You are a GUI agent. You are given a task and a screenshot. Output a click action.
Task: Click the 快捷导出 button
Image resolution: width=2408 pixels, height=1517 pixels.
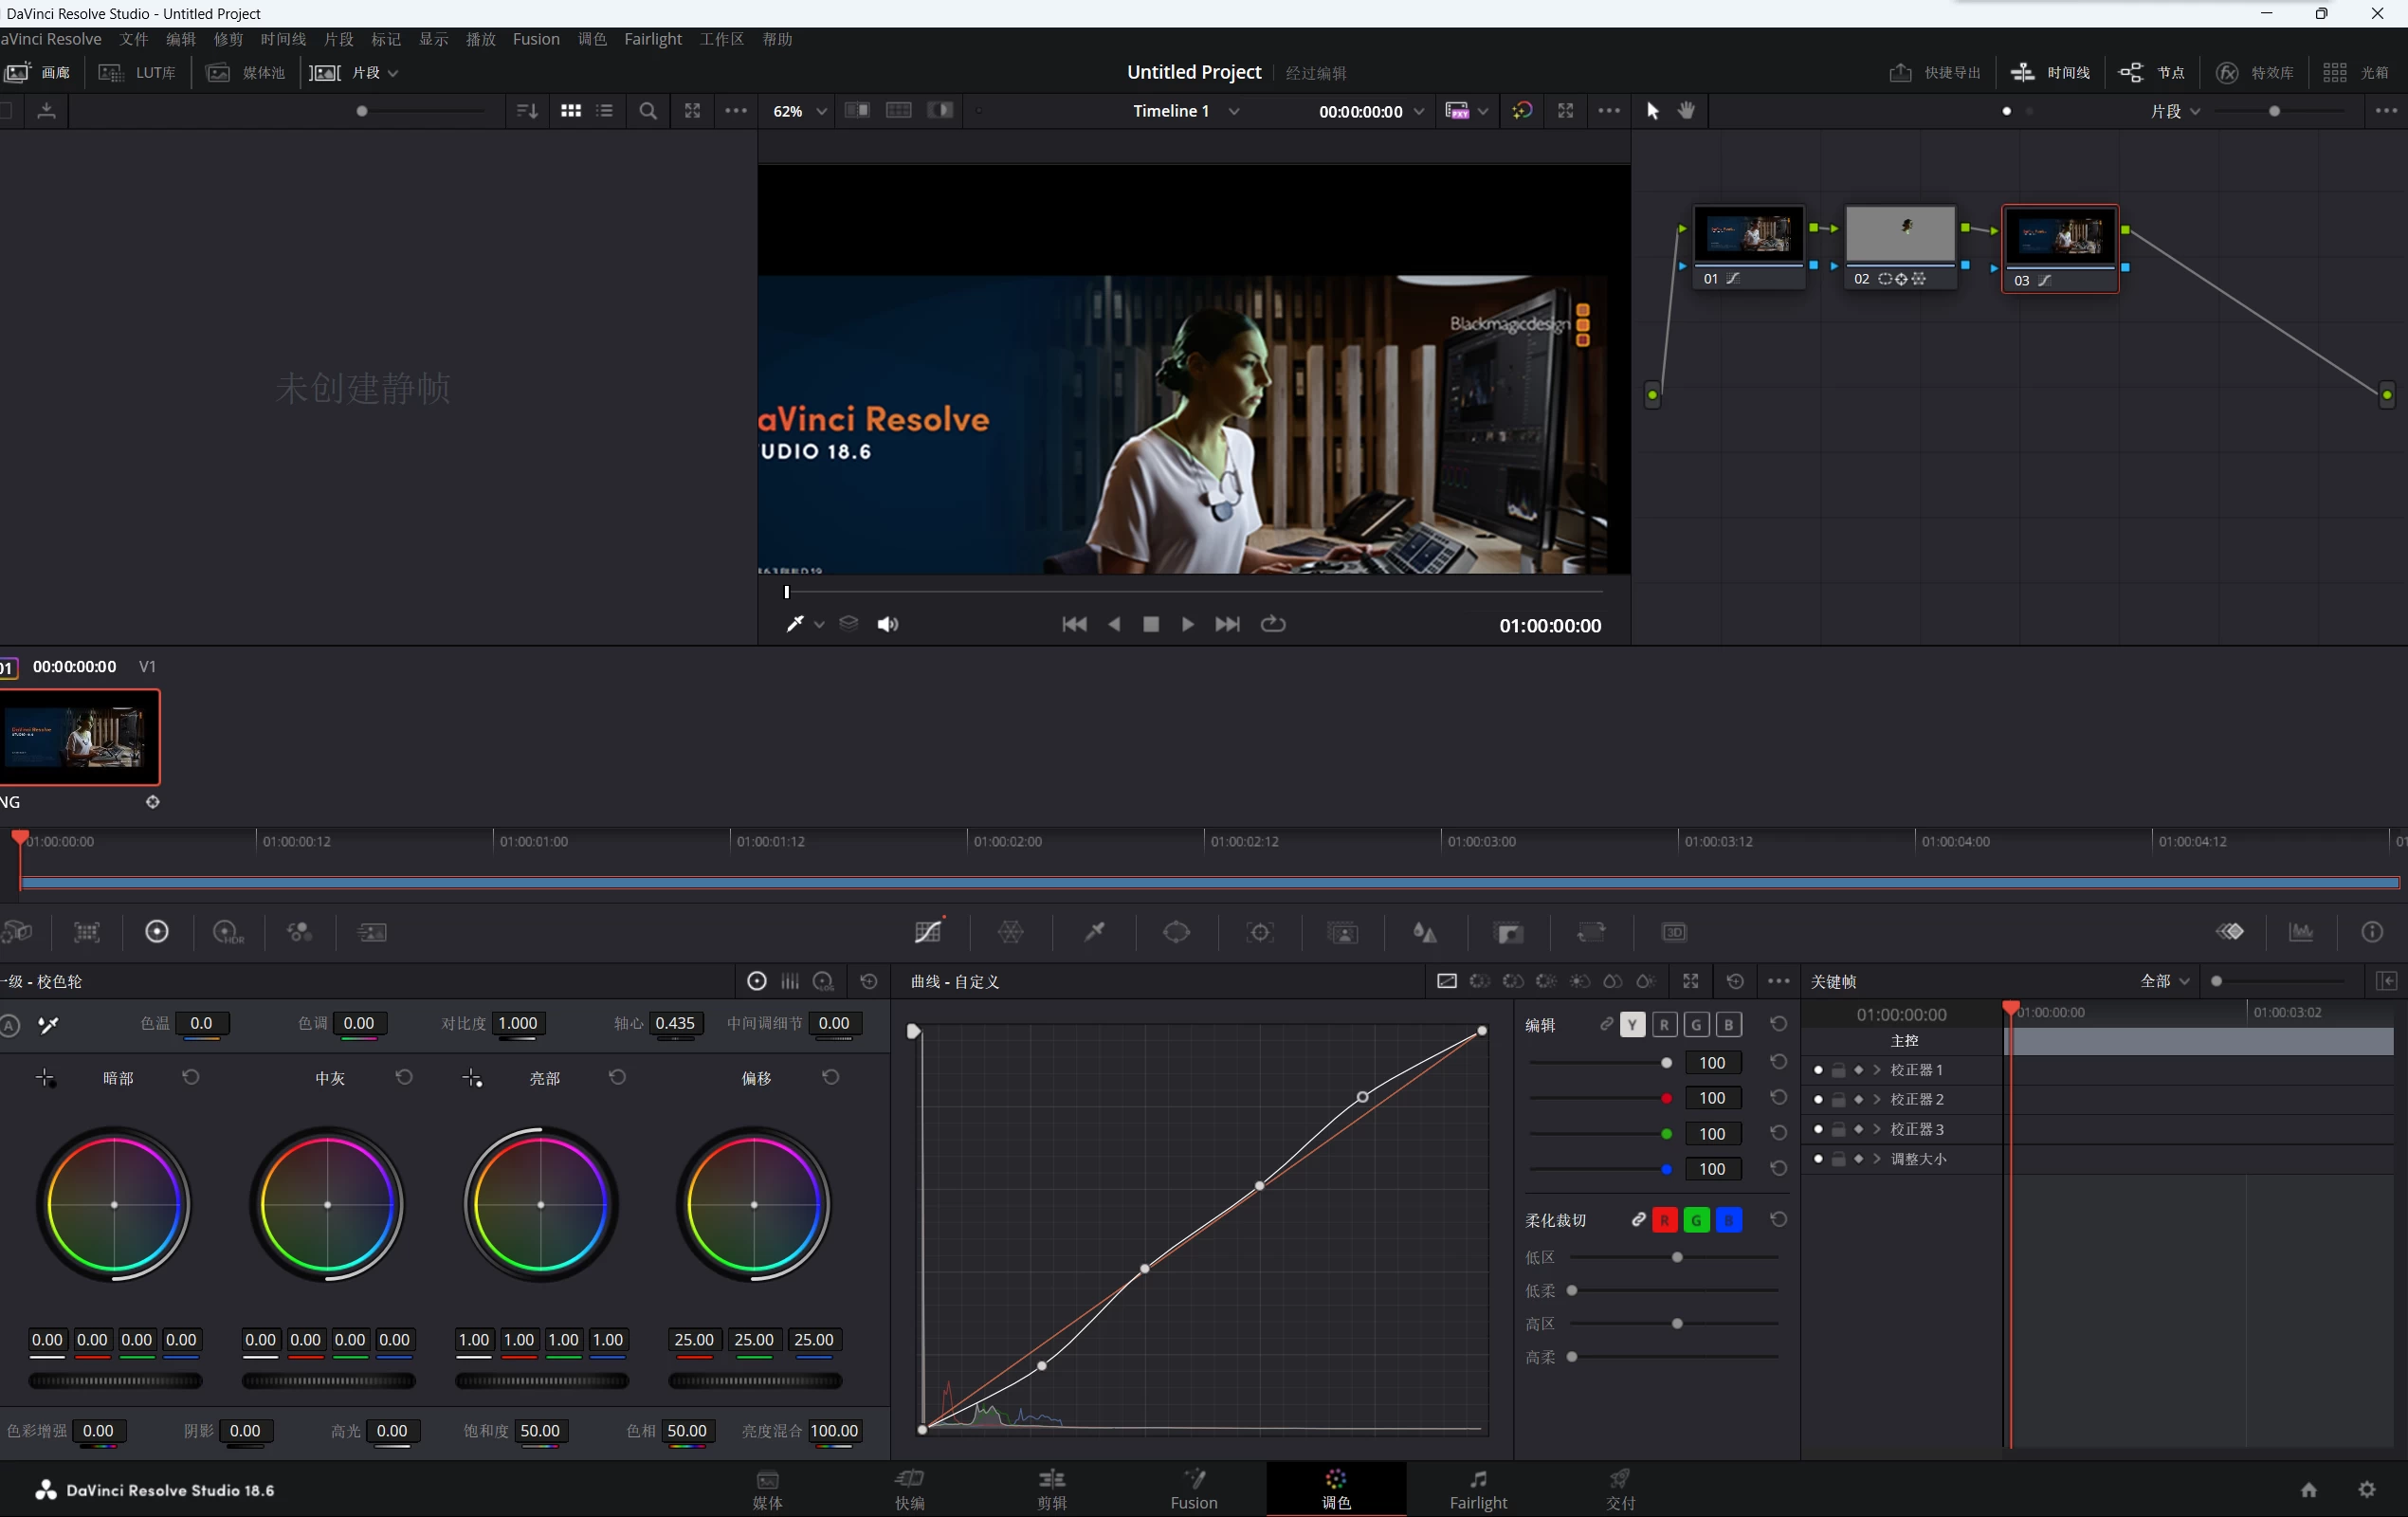click(1934, 73)
